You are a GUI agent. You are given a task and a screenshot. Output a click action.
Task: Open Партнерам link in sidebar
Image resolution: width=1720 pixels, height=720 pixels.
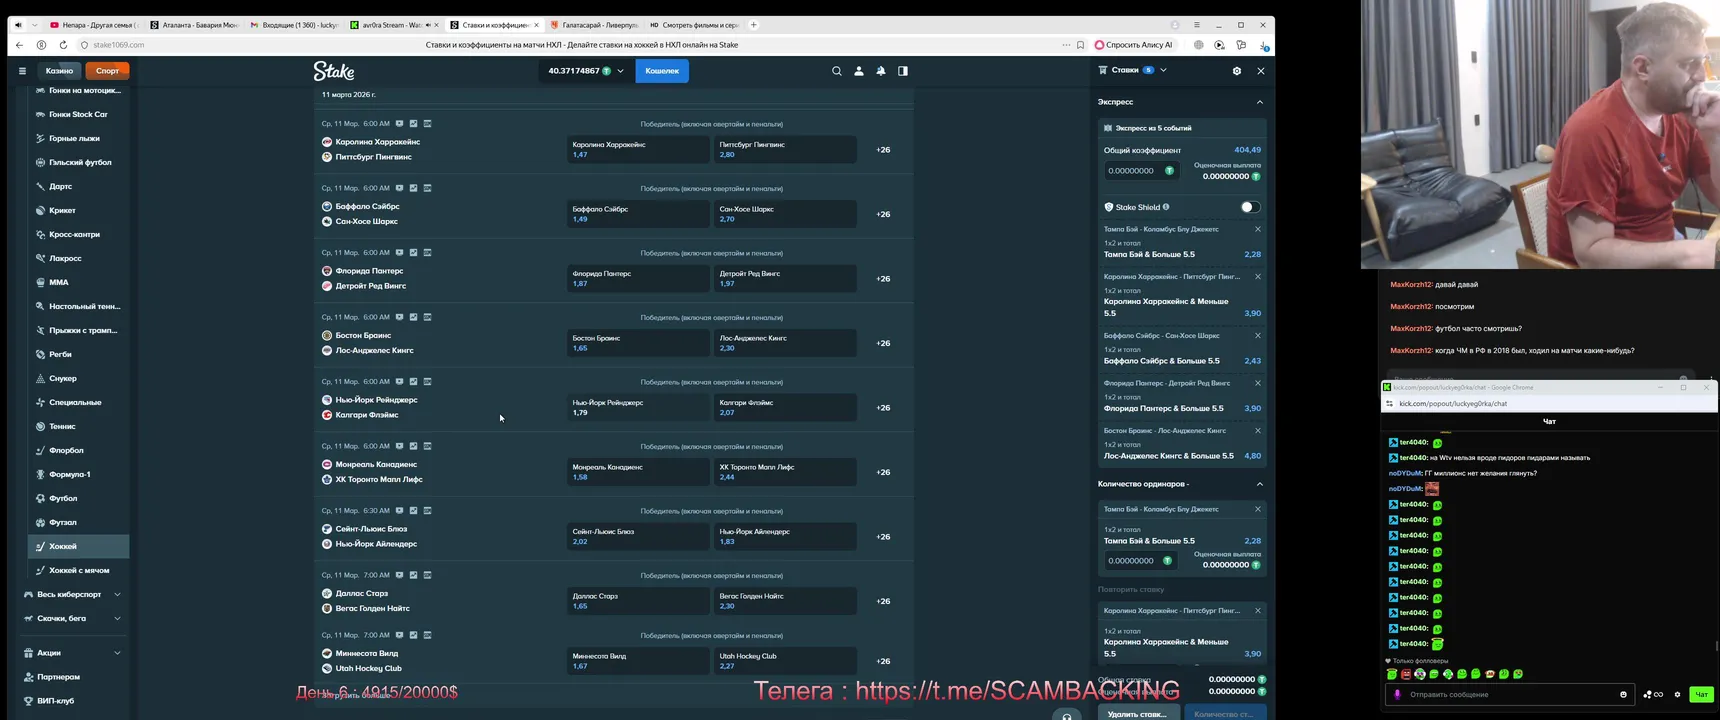click(x=58, y=677)
